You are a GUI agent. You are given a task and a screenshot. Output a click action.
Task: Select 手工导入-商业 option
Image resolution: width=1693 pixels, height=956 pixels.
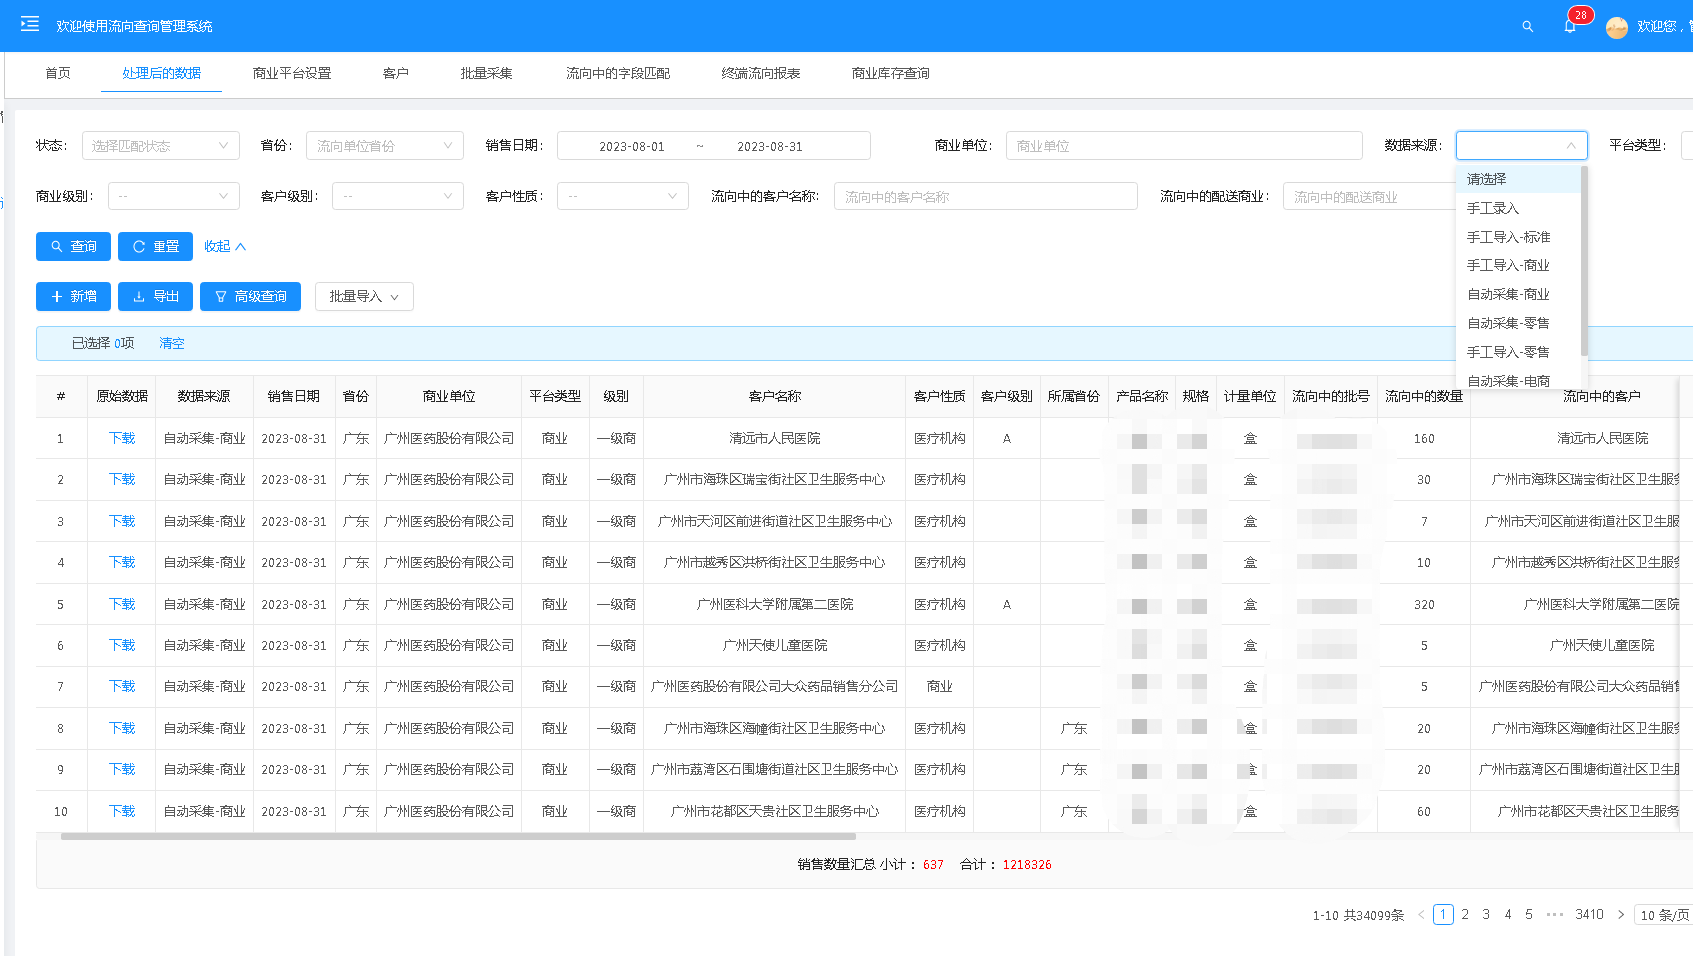click(x=1518, y=265)
